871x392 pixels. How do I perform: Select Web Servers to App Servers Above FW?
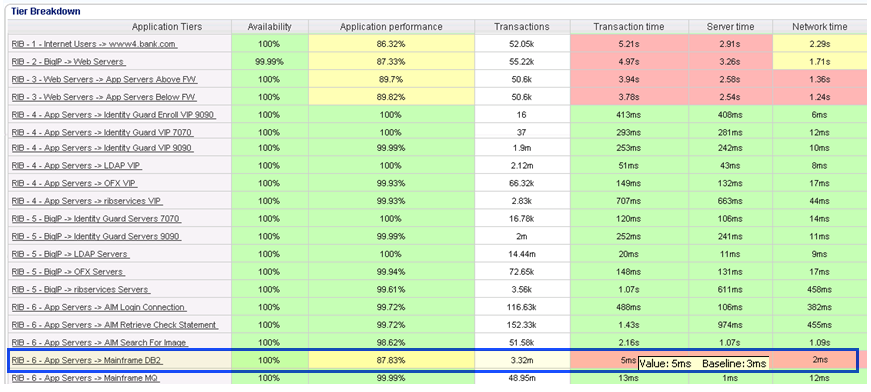[104, 79]
